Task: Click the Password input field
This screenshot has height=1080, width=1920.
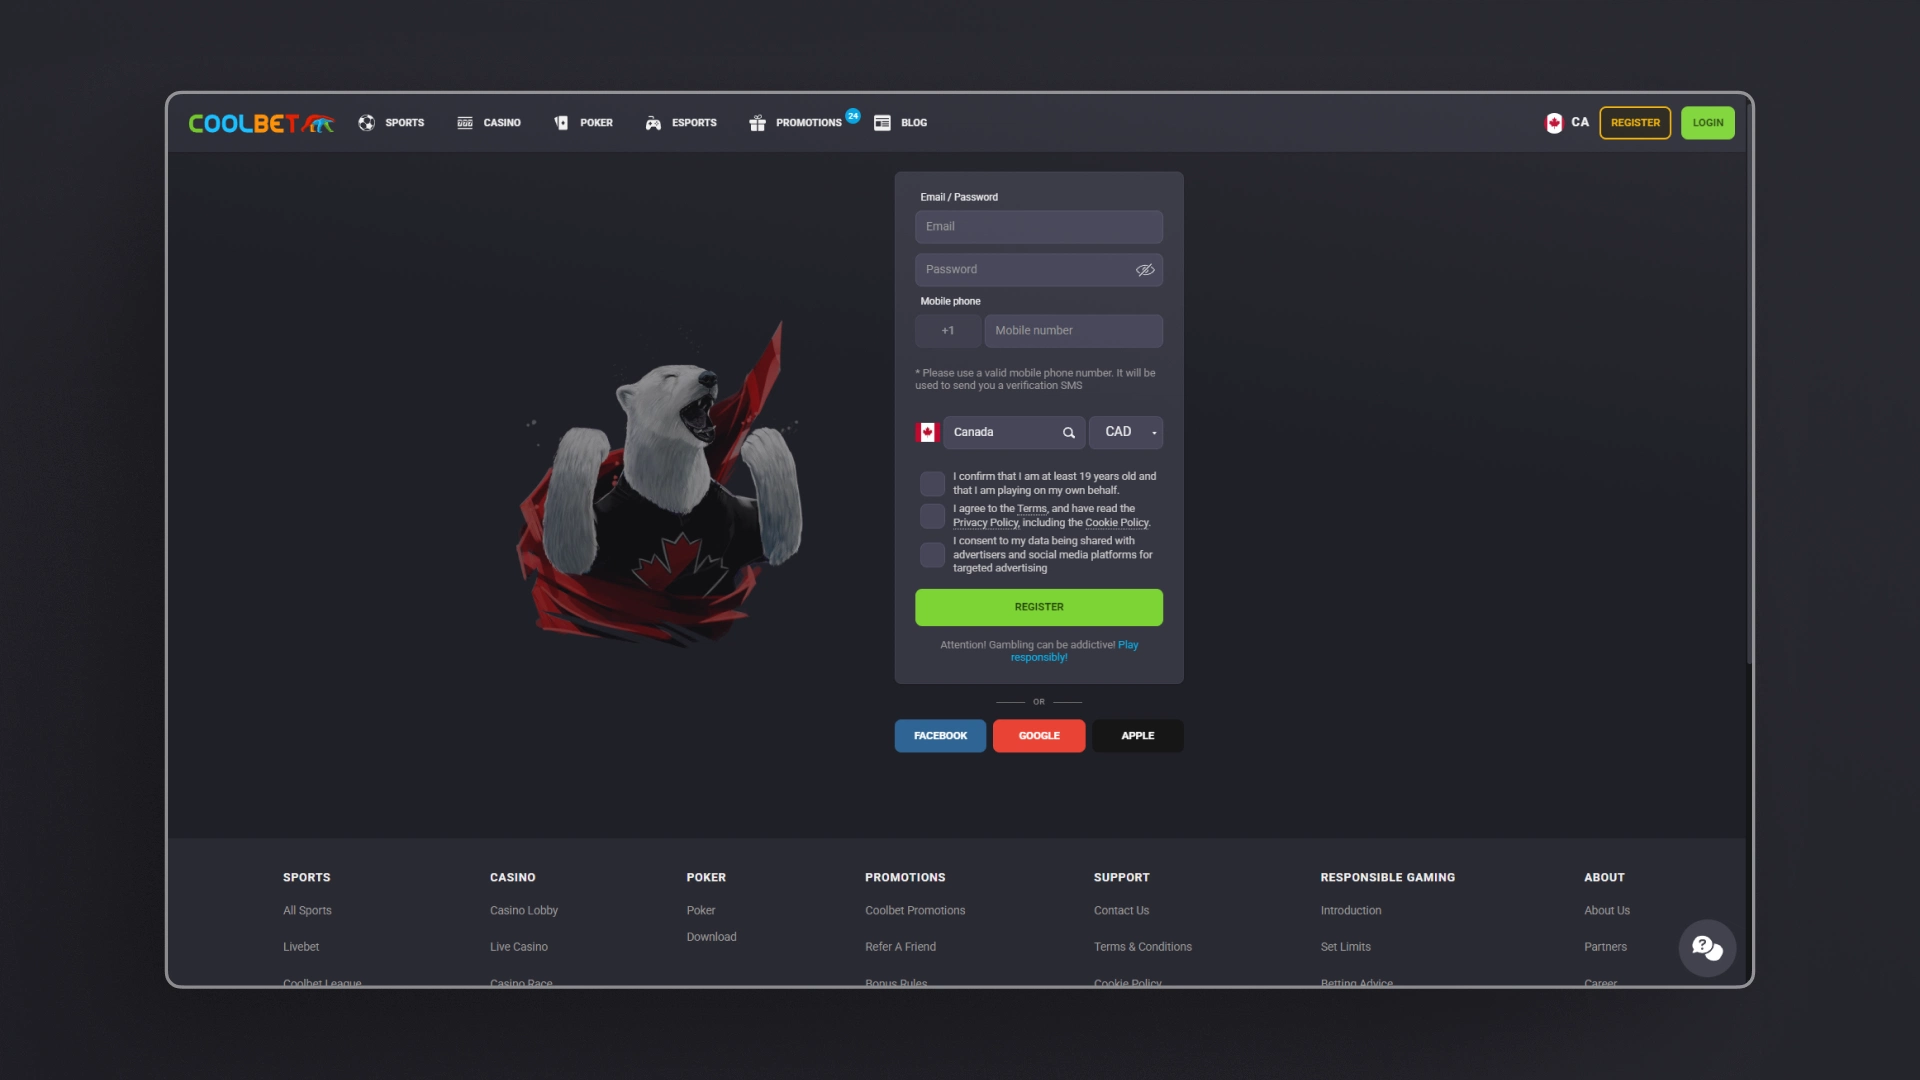Action: pos(1039,270)
